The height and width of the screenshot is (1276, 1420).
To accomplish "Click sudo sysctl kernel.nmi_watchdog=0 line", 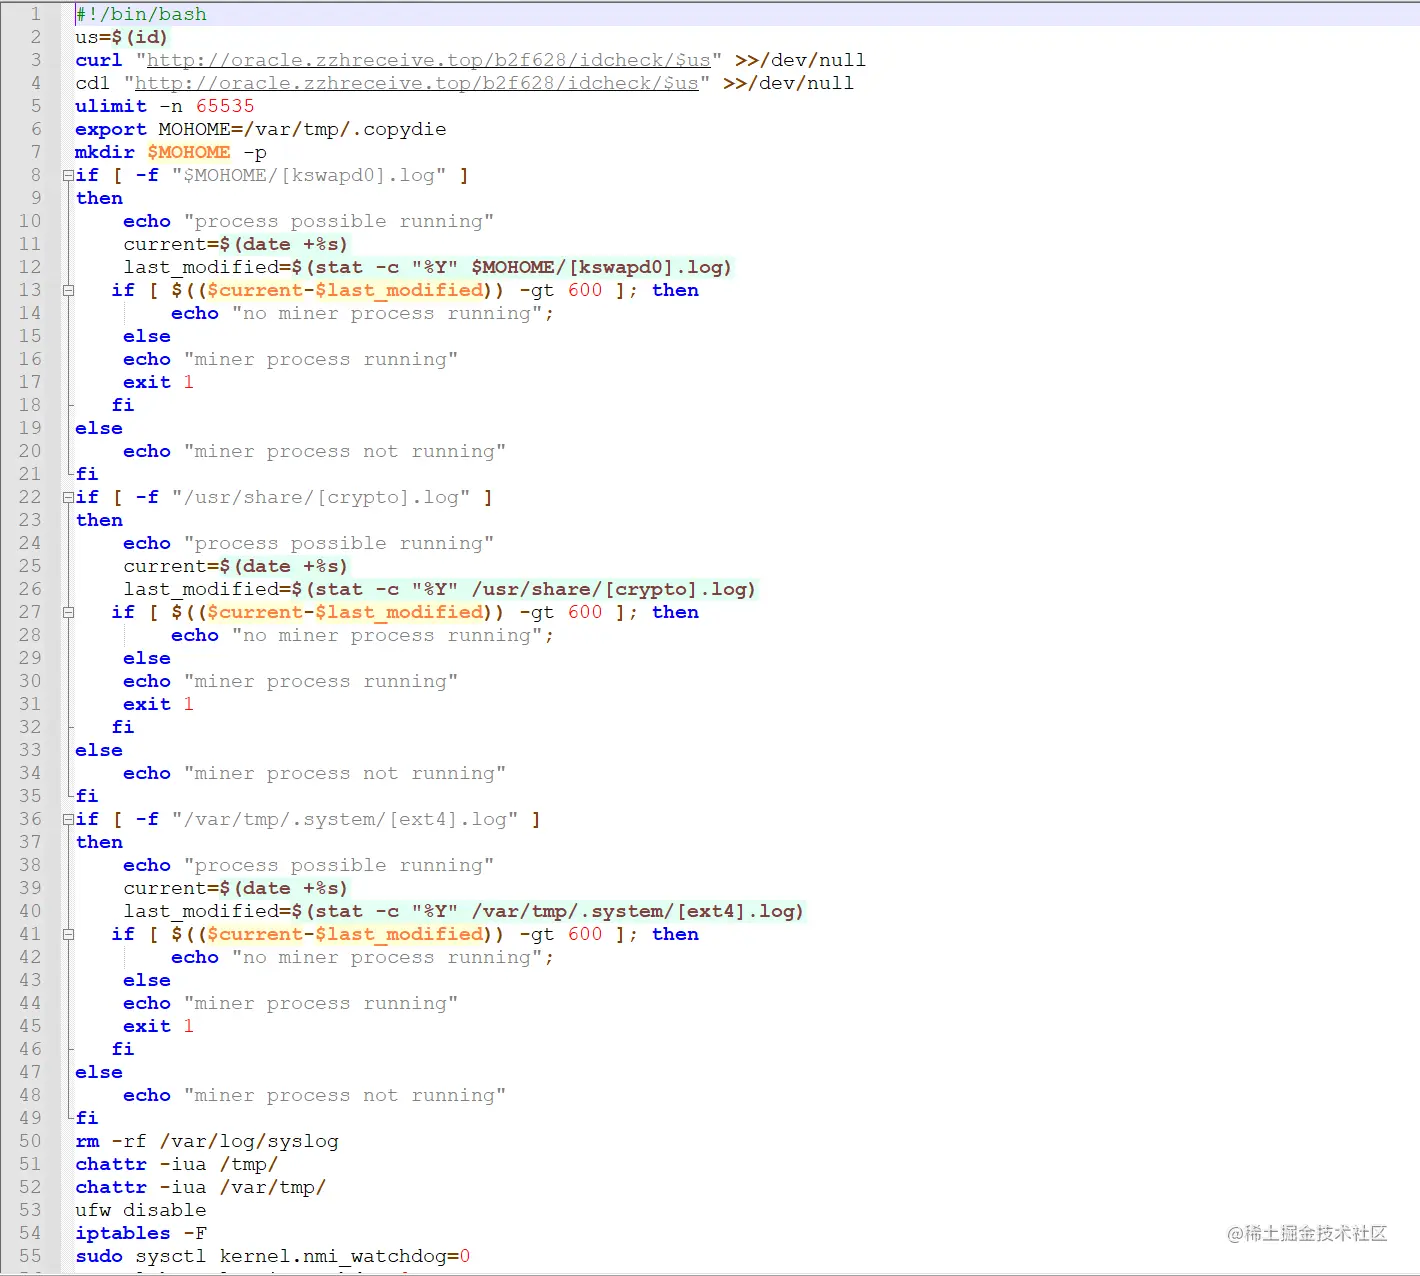I will point(273,1256).
